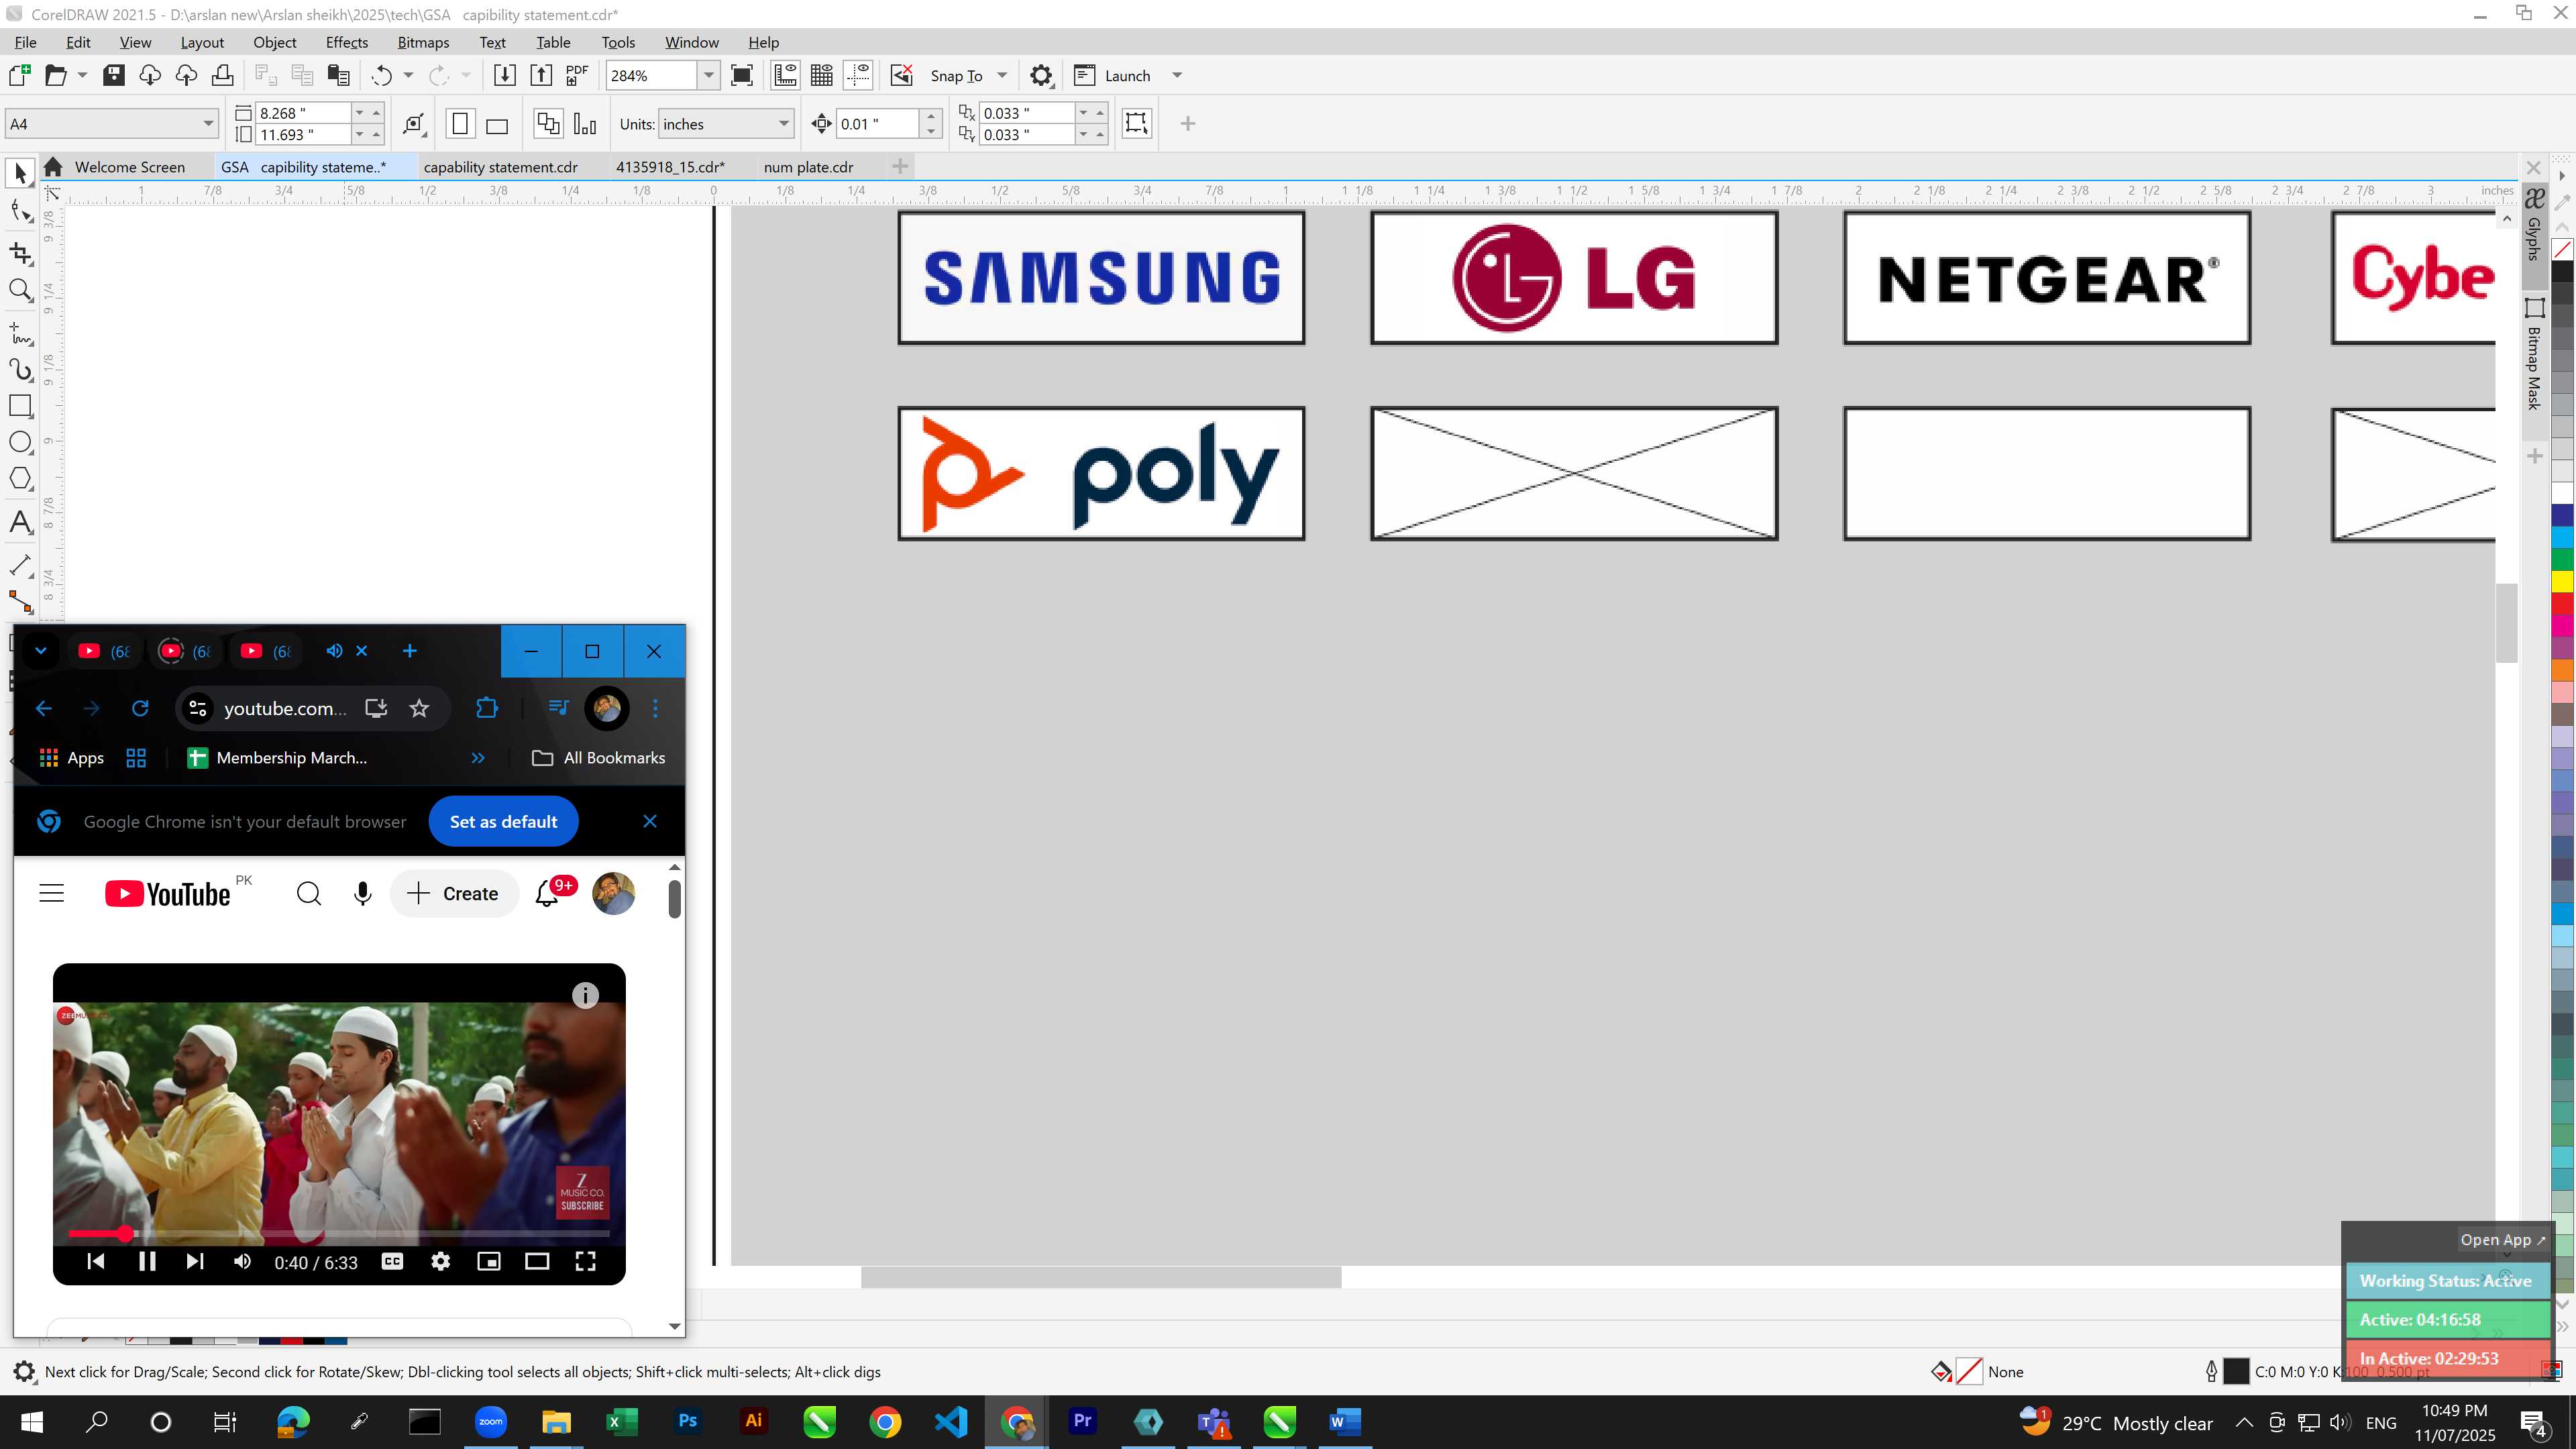The height and width of the screenshot is (1449, 2576).
Task: Click the Print icon
Action: [x=223, y=75]
